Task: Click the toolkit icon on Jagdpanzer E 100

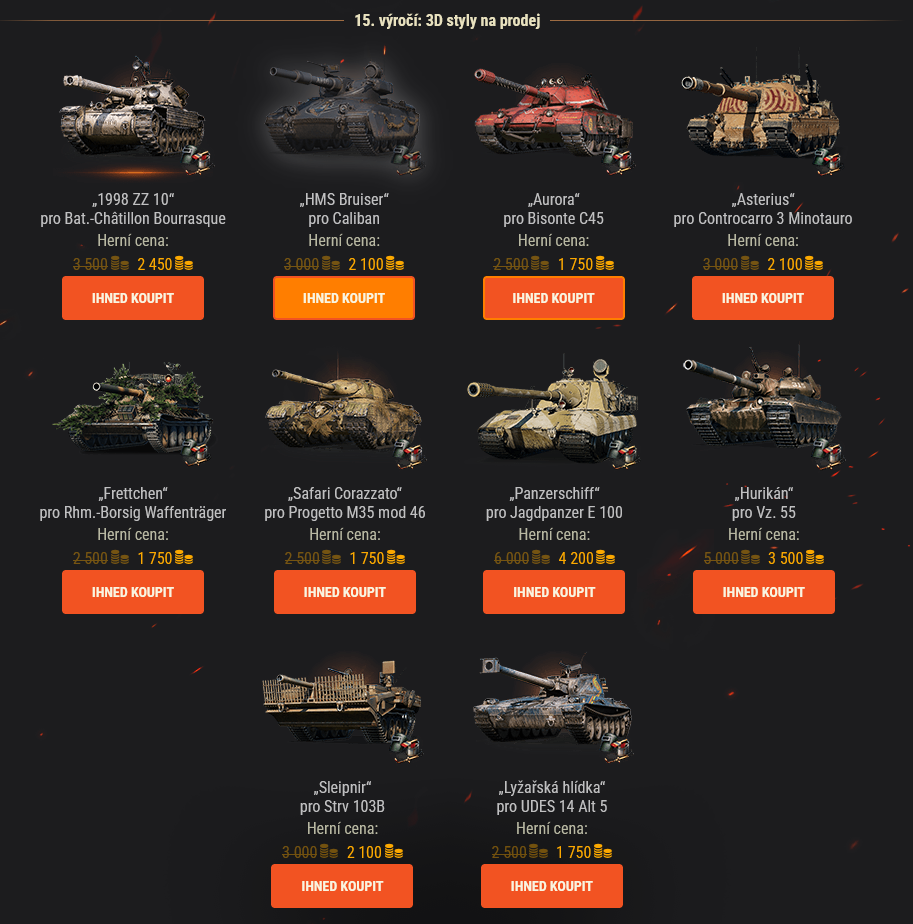Action: pos(622,454)
